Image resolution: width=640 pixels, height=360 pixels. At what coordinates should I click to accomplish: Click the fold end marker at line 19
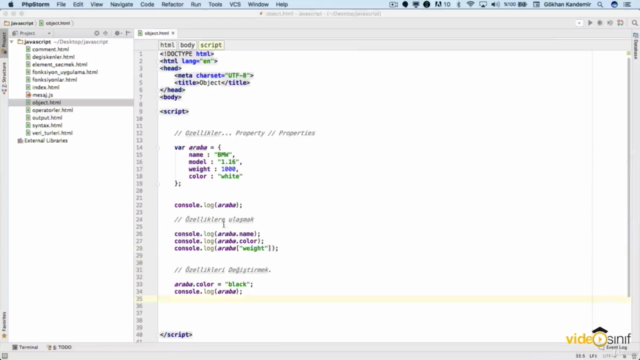pos(159,184)
